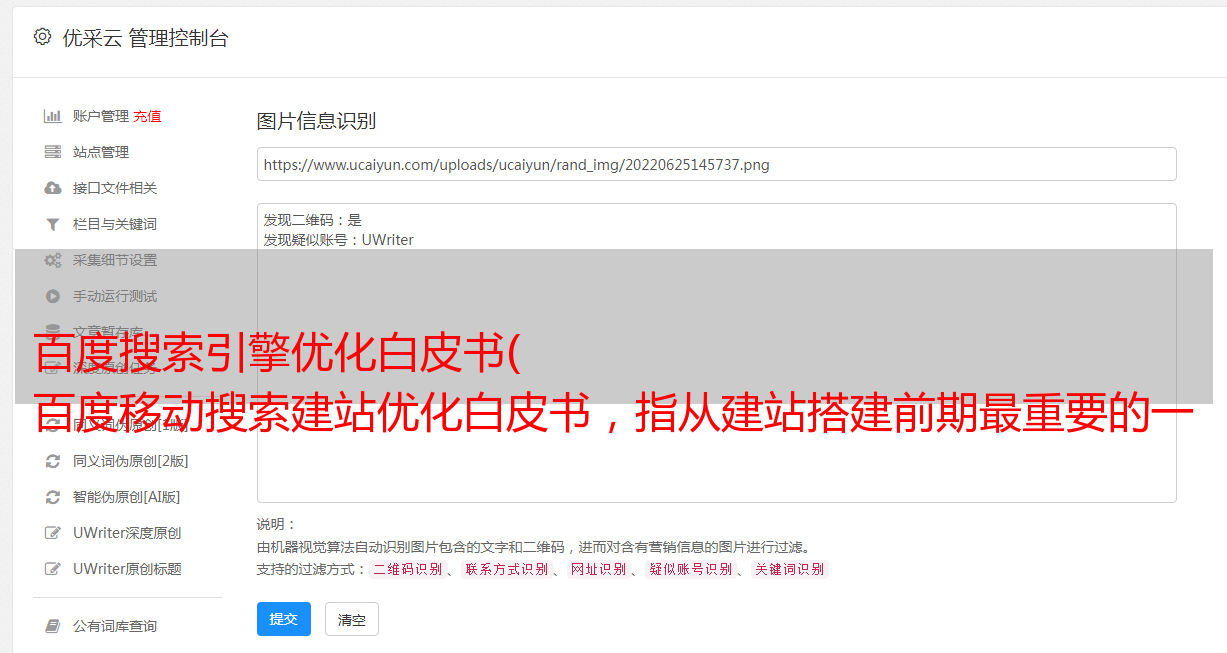Screen dimensions: 1227x653
Task: Click the 疑似账号识别 tag
Action: click(x=691, y=569)
